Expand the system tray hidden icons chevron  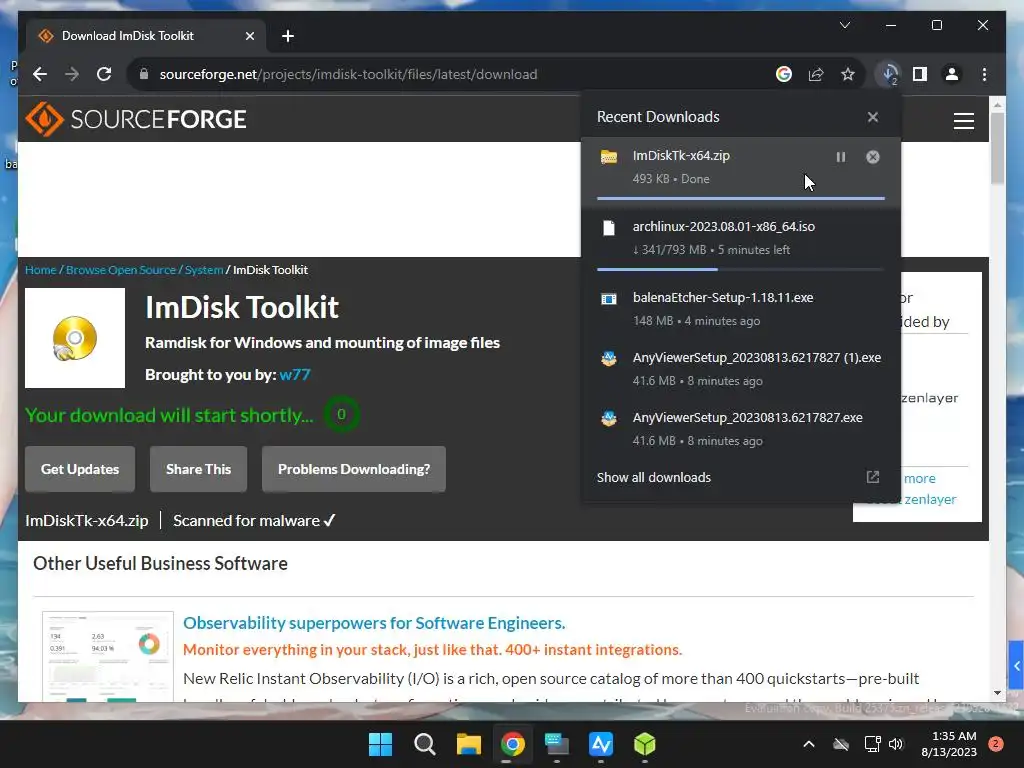click(x=808, y=744)
